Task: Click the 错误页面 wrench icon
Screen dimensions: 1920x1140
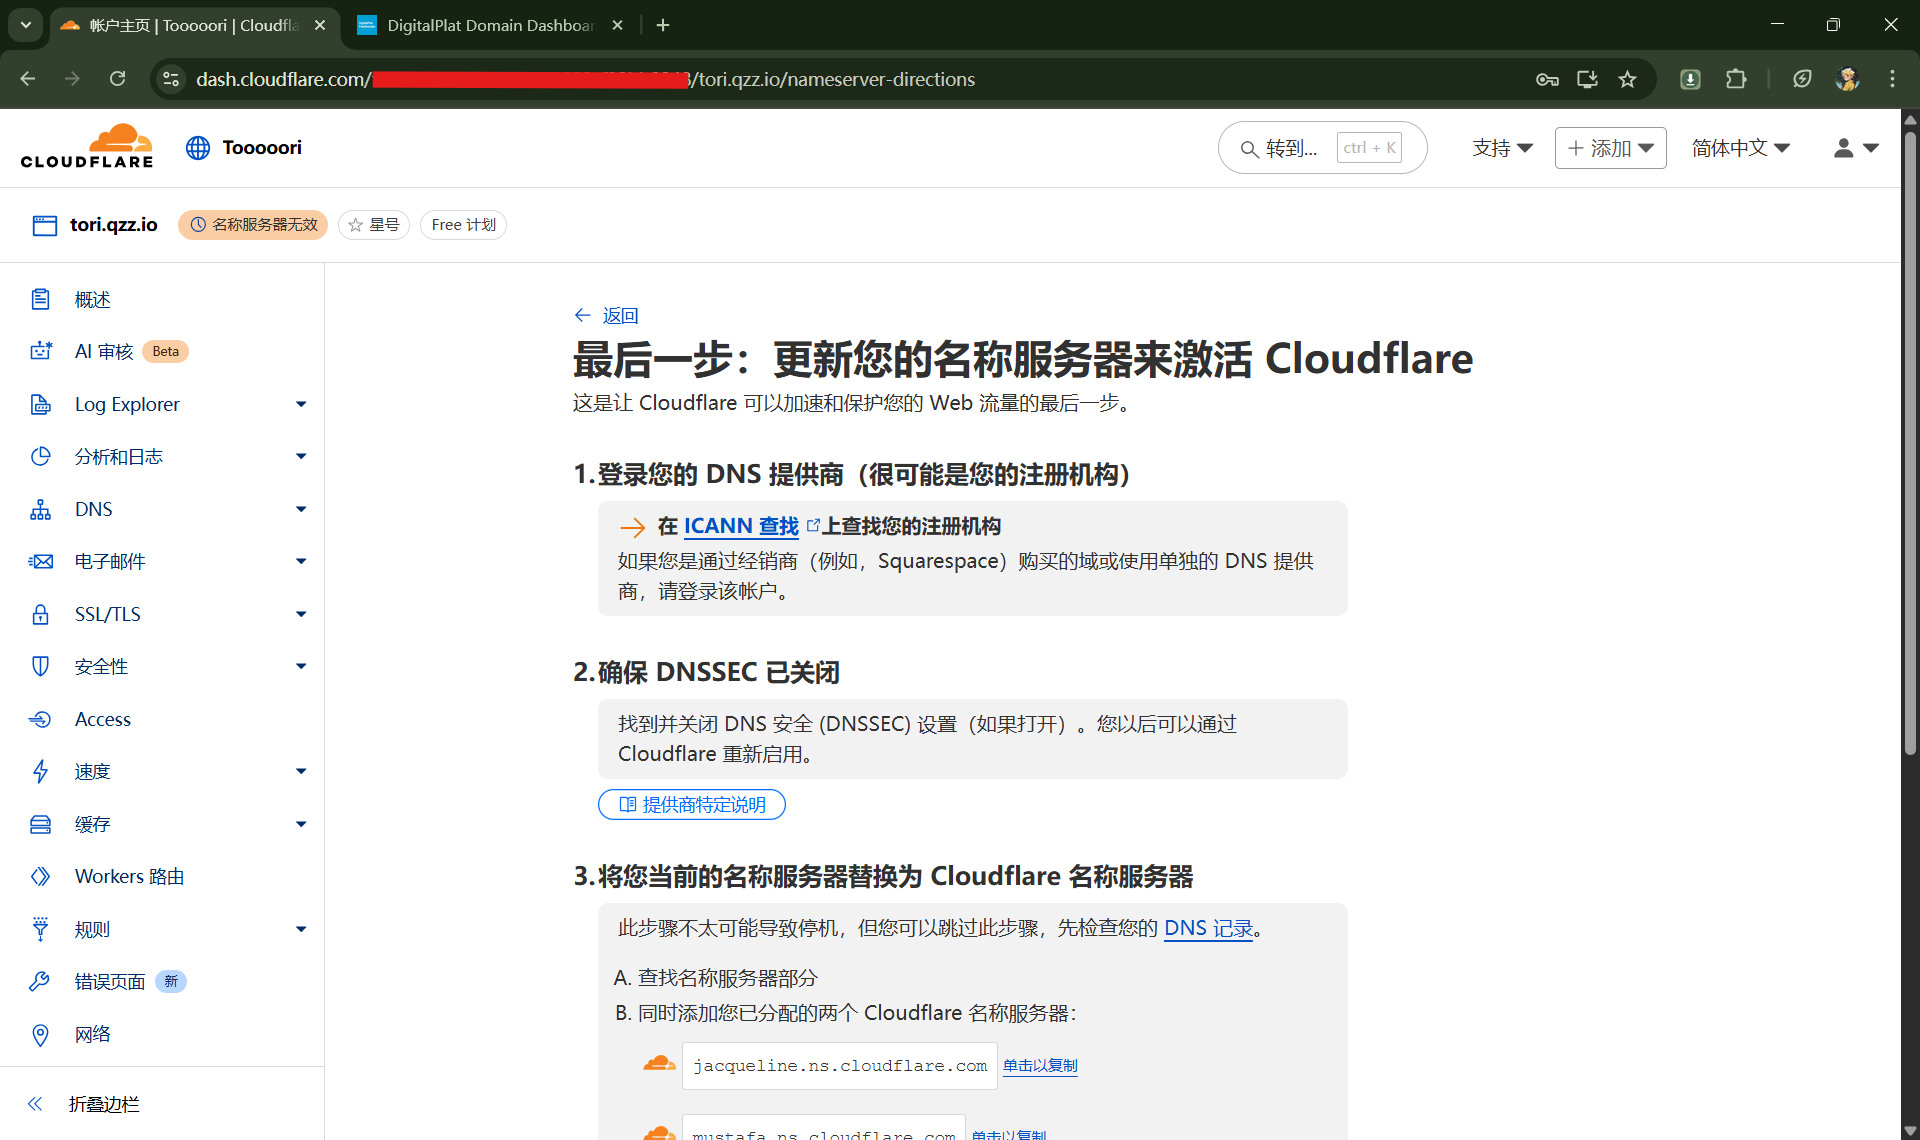Action: click(x=40, y=981)
